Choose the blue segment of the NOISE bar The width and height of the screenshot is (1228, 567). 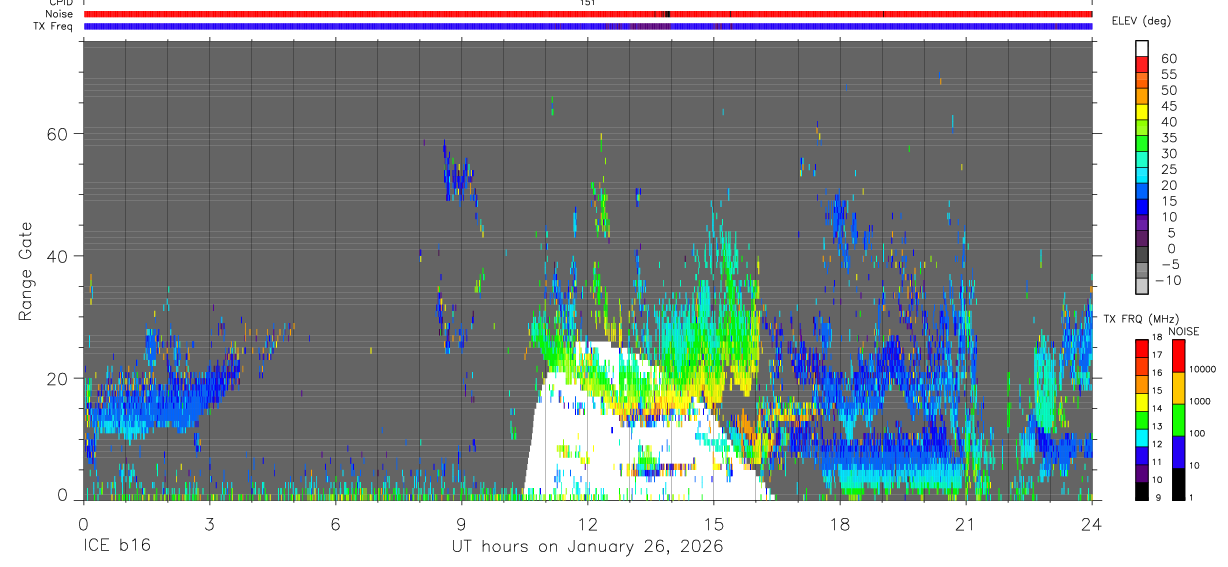[x=1178, y=452]
